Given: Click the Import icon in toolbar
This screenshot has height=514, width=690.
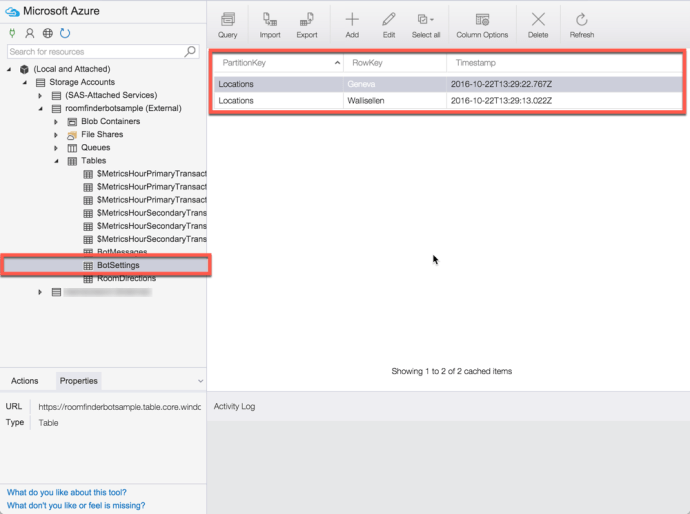Looking at the screenshot, I should point(270,25).
